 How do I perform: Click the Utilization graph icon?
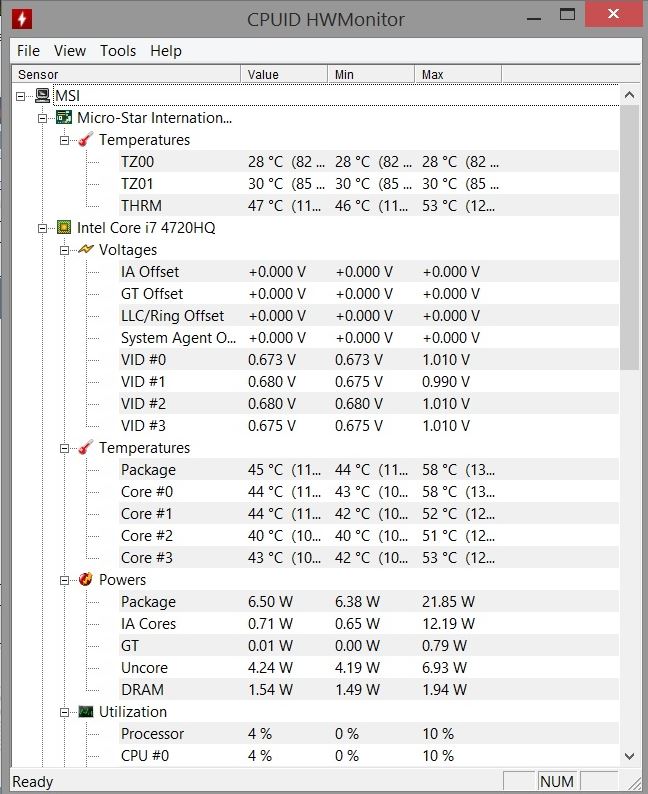tap(86, 712)
